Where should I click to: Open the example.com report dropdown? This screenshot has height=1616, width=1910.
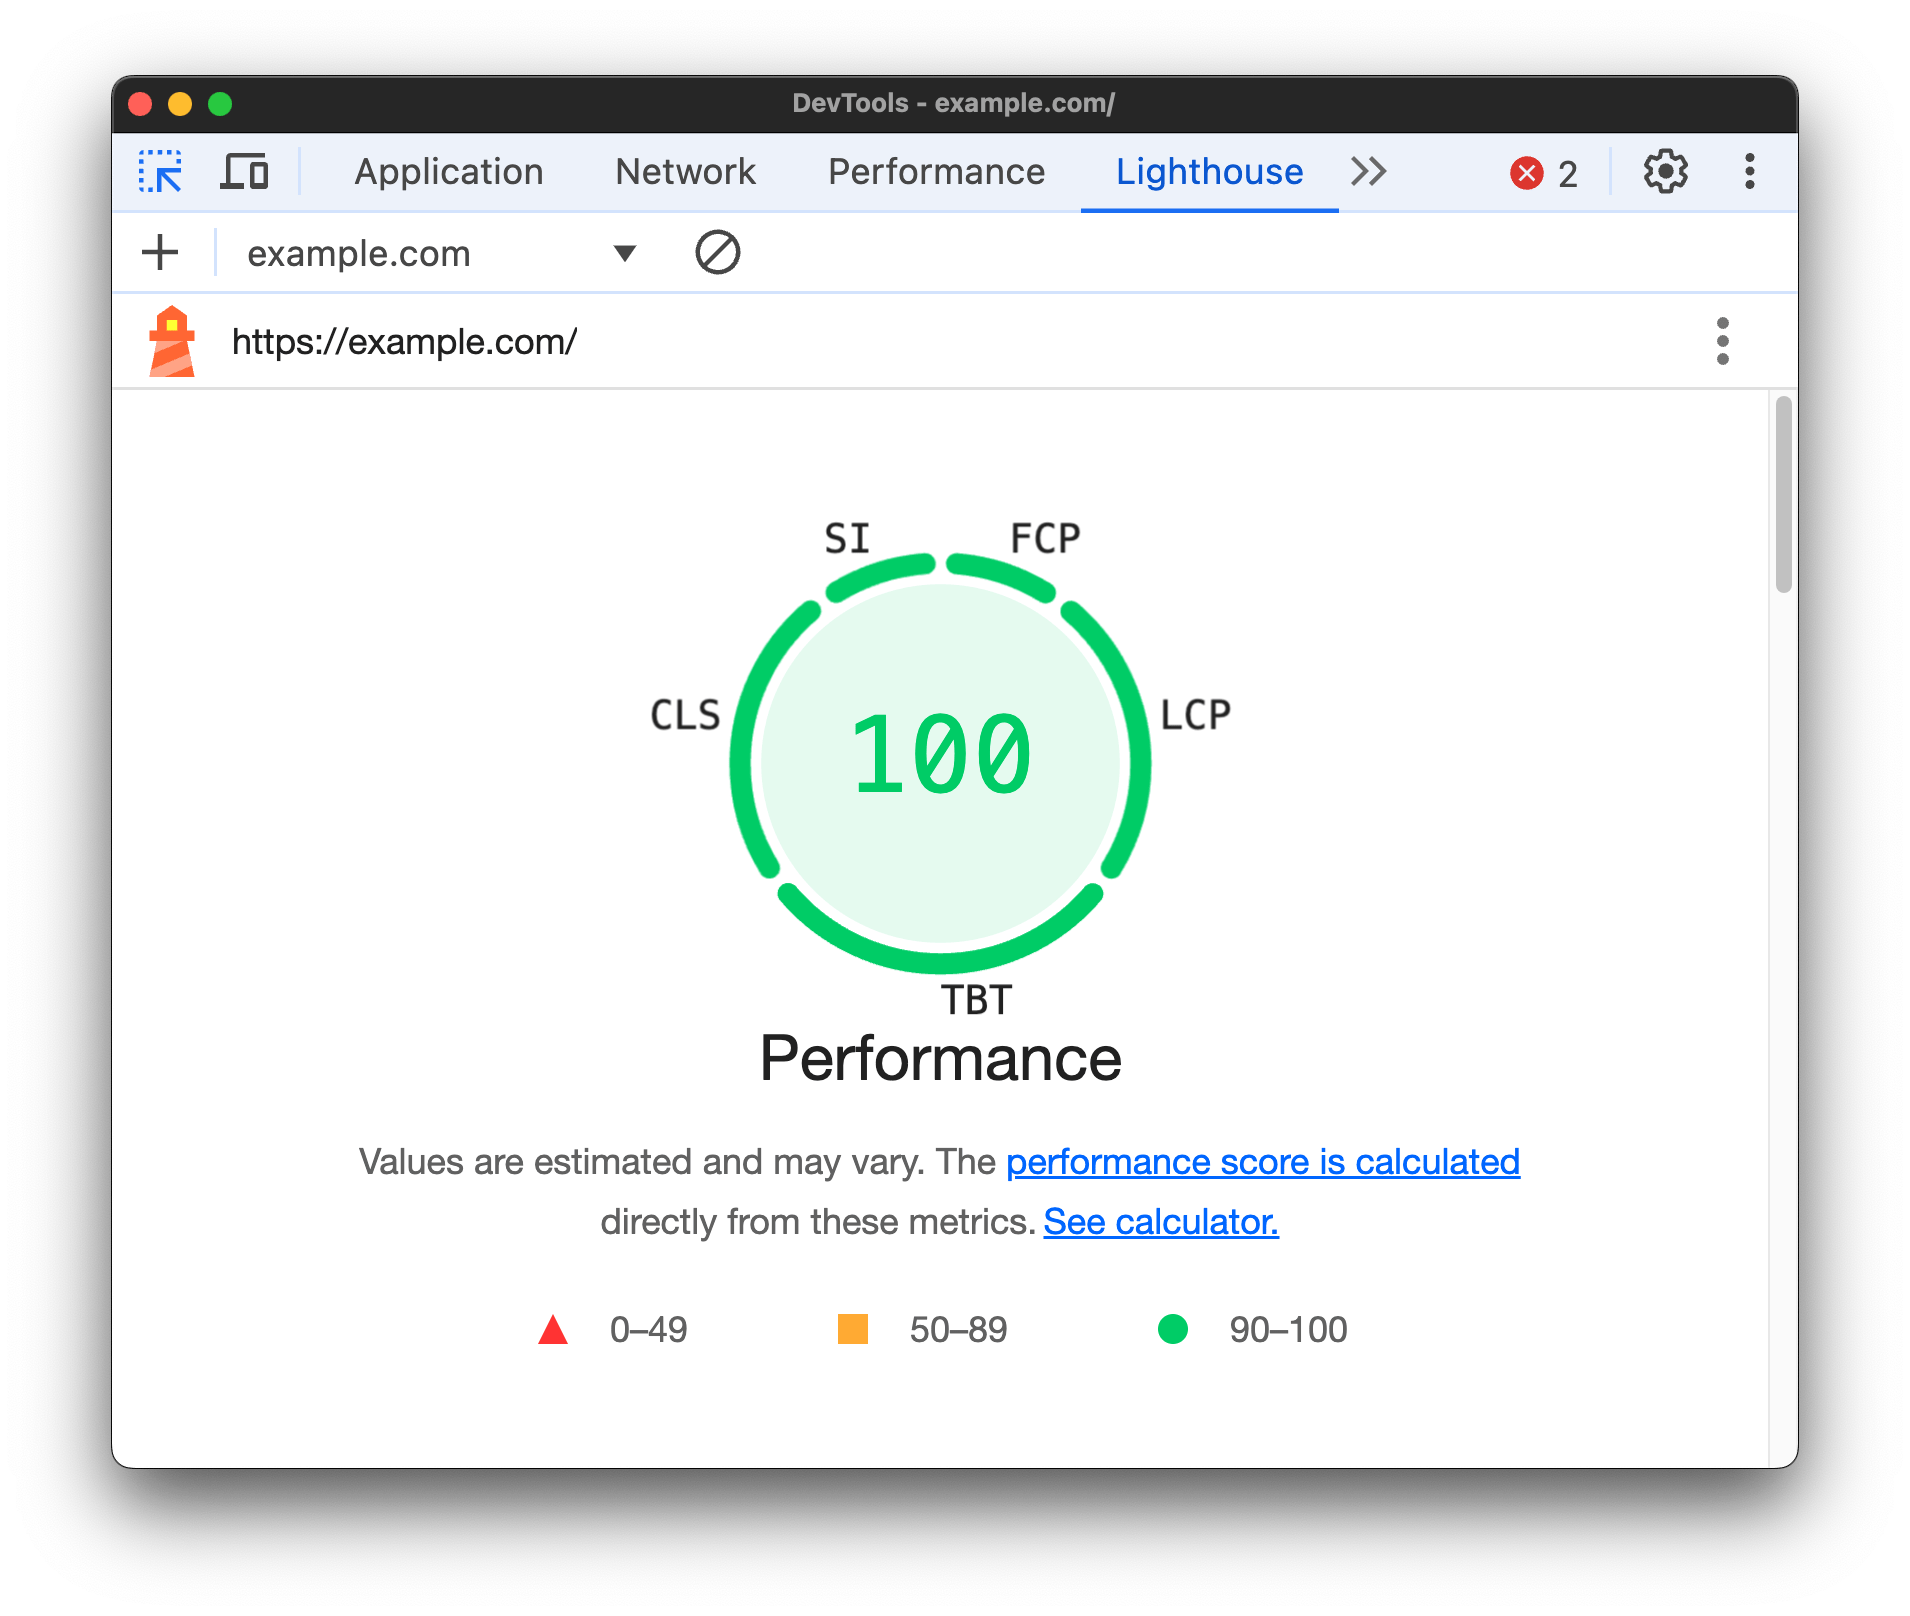pos(623,252)
